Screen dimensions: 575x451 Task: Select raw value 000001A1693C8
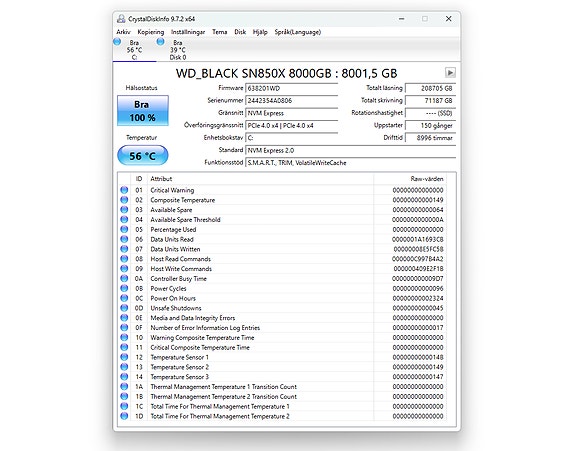point(418,239)
